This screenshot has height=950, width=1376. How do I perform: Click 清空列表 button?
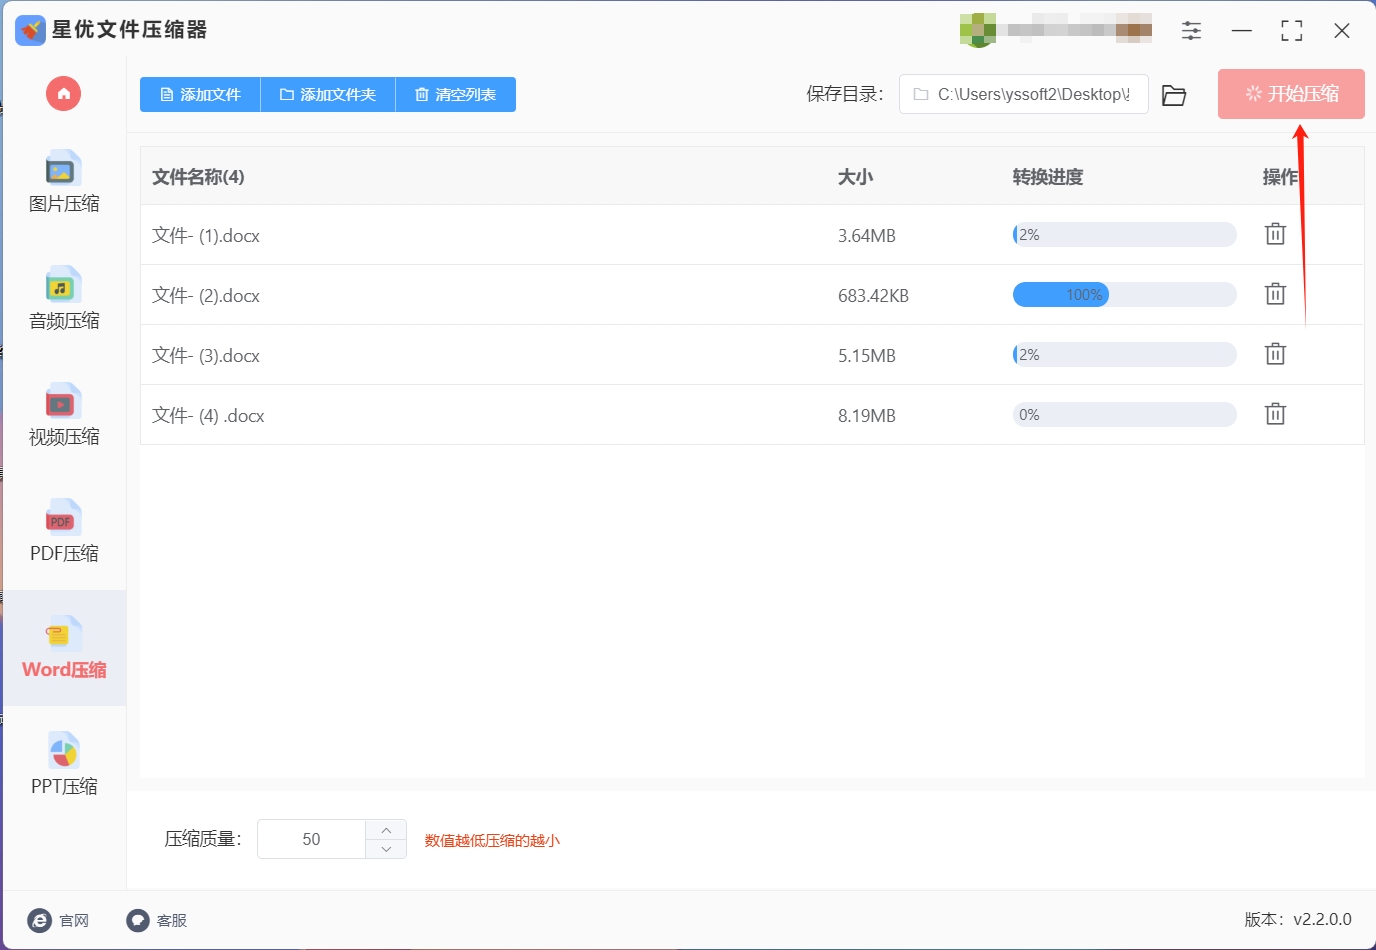point(456,94)
